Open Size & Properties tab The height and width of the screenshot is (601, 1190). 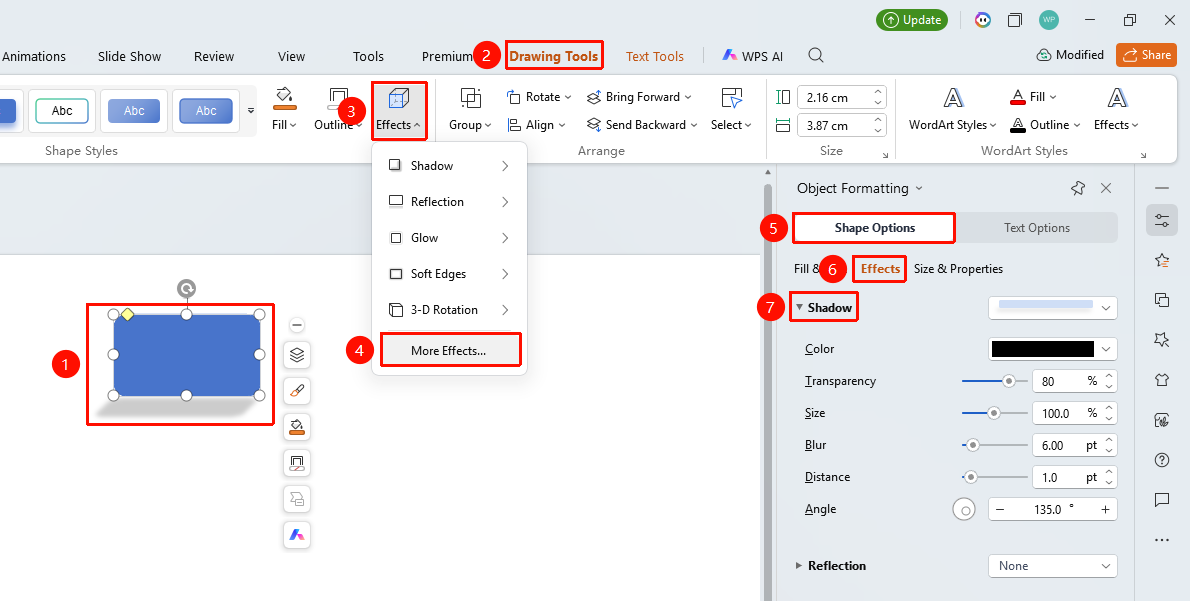pyautogui.click(x=958, y=269)
